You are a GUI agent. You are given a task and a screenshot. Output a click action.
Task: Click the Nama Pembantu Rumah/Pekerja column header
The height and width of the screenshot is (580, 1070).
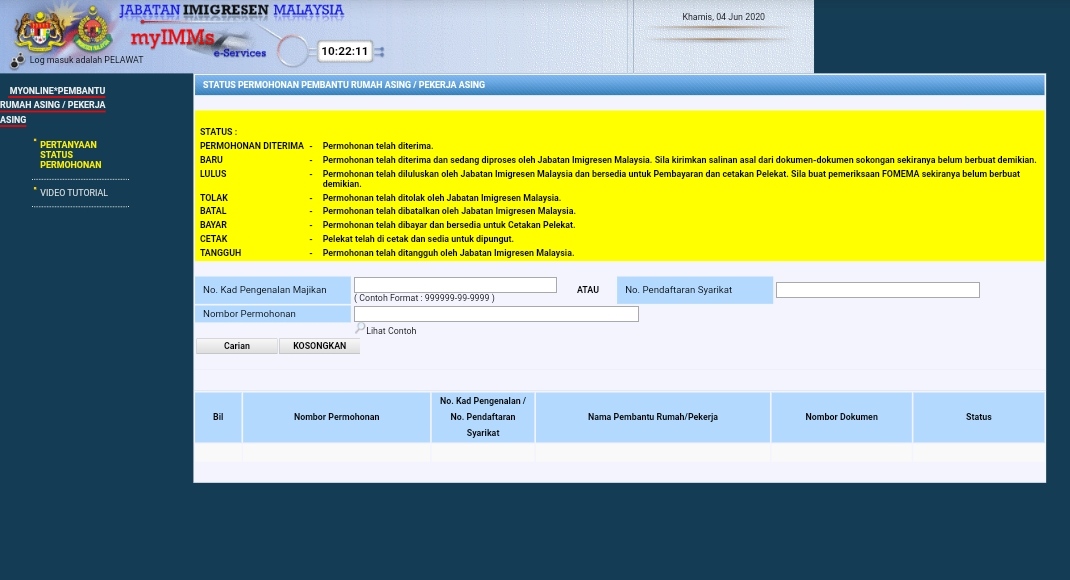(x=653, y=417)
